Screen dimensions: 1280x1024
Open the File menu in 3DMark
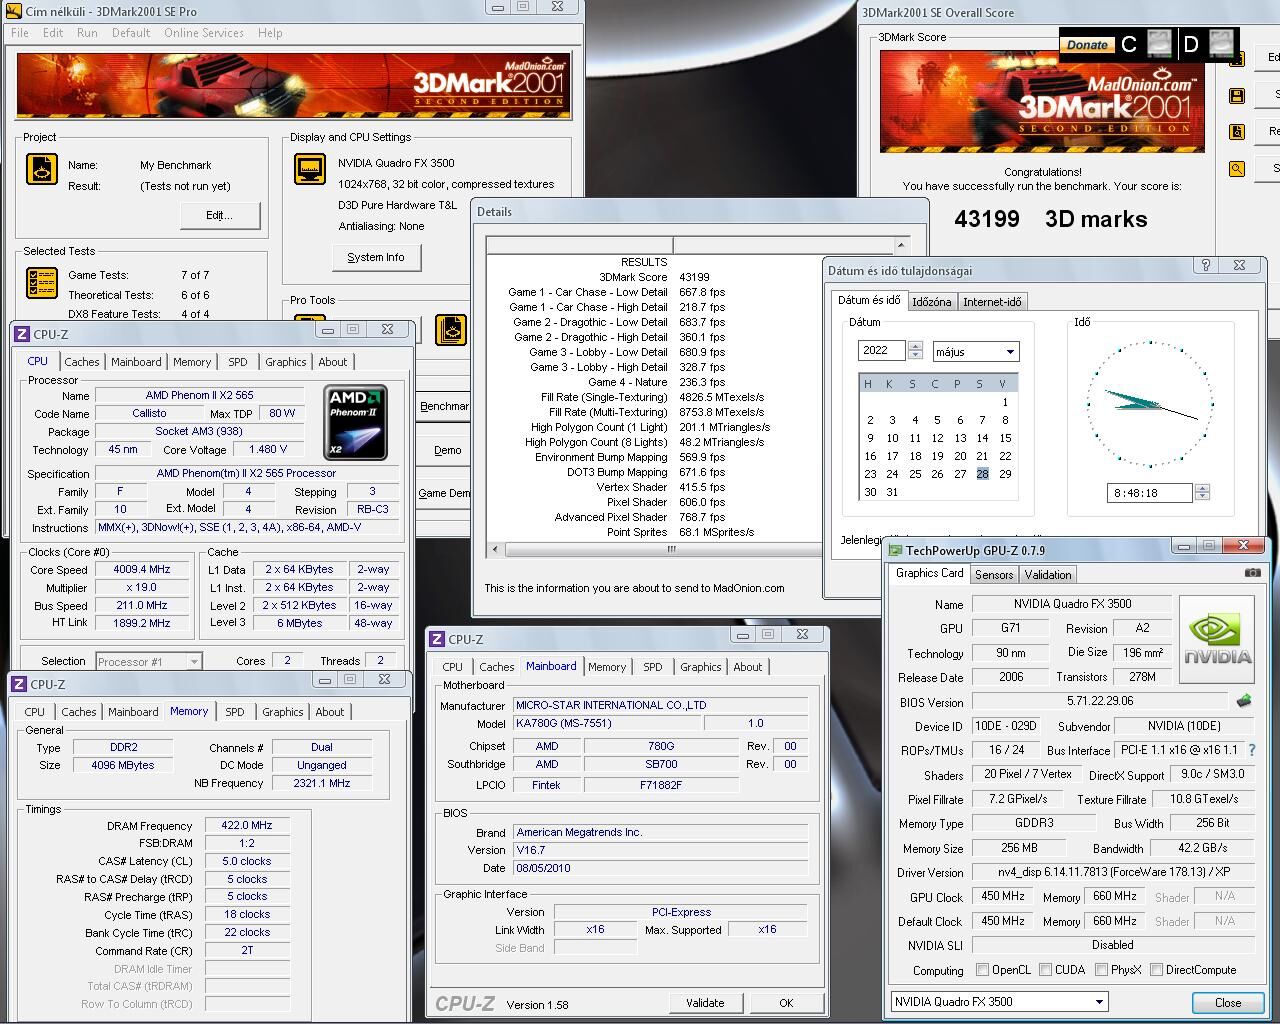tap(20, 33)
